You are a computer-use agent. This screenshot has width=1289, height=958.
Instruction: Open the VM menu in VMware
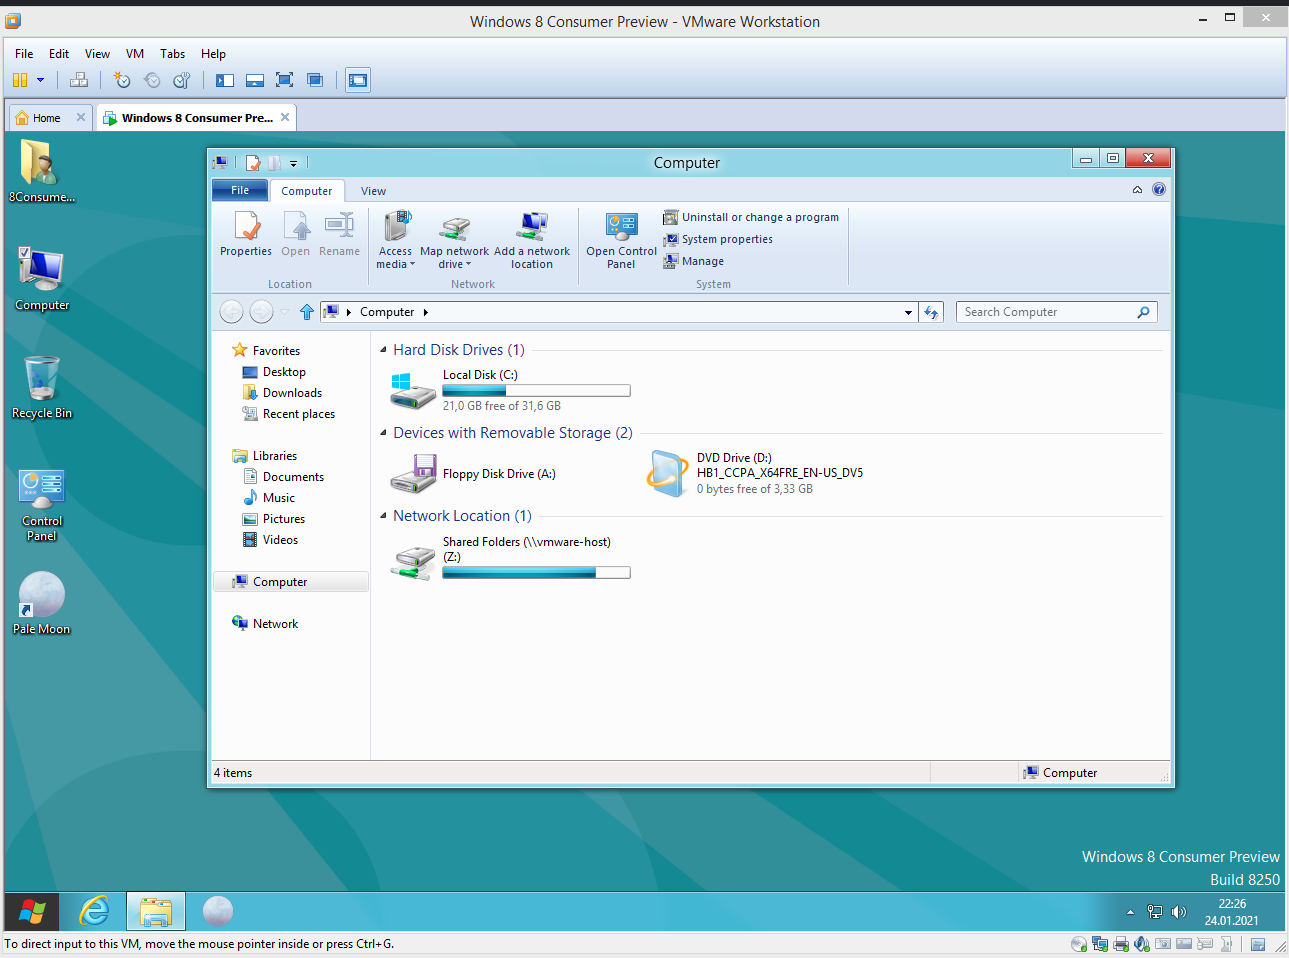(x=134, y=54)
